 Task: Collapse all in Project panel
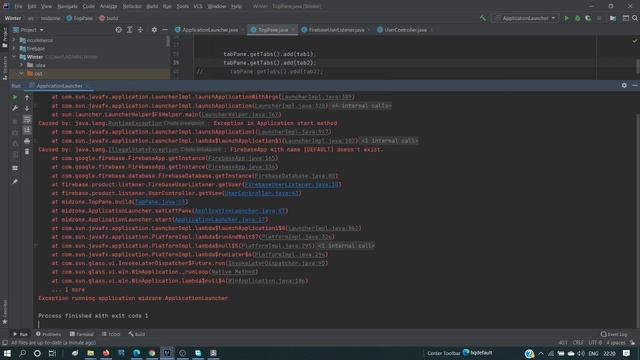140,30
